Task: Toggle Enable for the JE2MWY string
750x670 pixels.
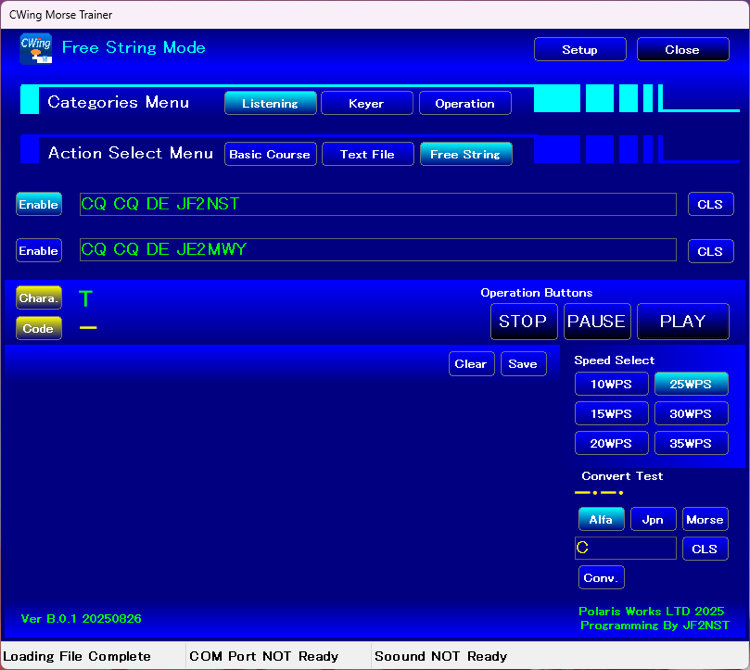Action: pyautogui.click(x=38, y=250)
